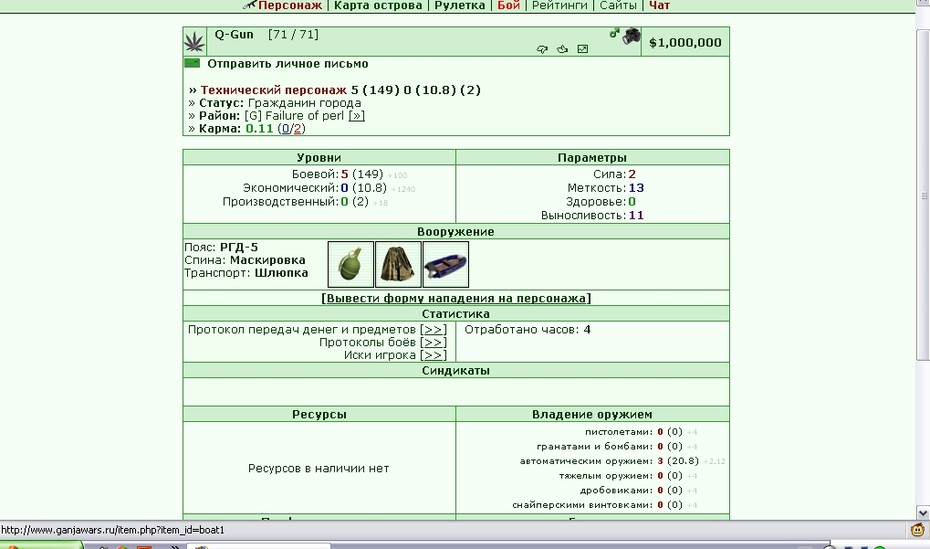Viewport: 930px width, 549px height.
Task: Click the thumbs-down karma icon
Action: (542, 49)
